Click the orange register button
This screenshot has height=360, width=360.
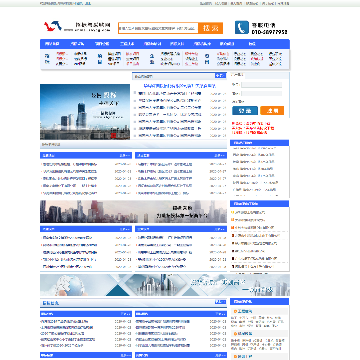pos(272,111)
